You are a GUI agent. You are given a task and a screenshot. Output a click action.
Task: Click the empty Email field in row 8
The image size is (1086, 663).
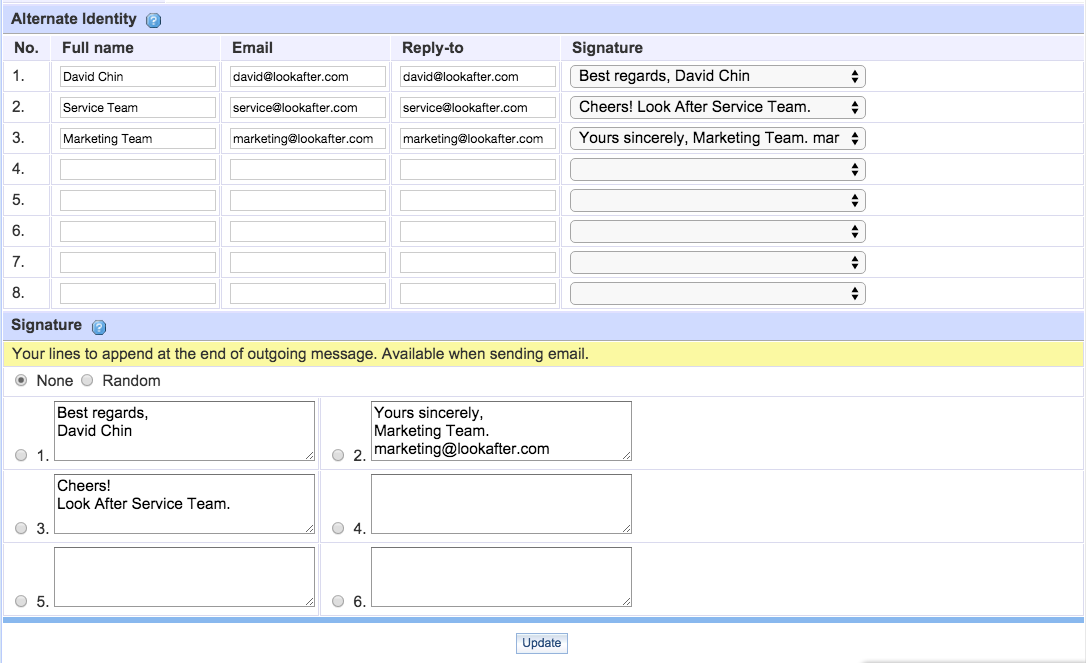coord(308,294)
